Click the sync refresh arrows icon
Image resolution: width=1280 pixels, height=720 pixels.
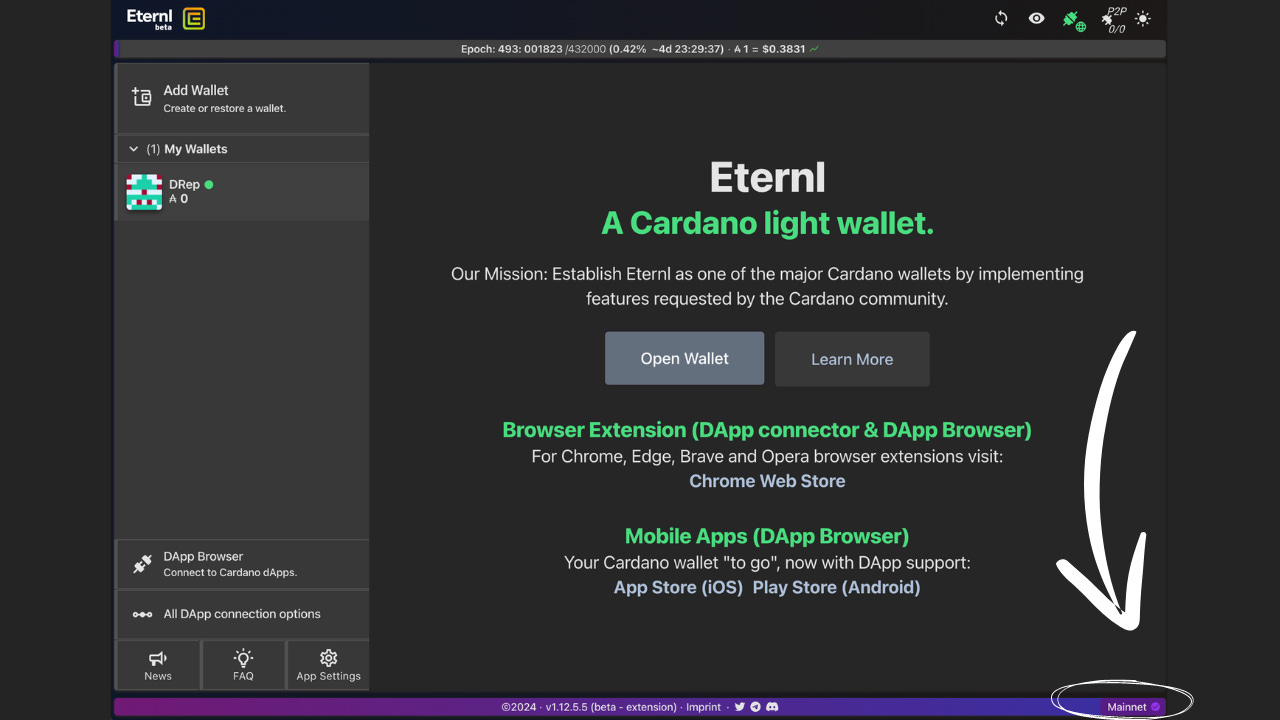(x=1001, y=18)
